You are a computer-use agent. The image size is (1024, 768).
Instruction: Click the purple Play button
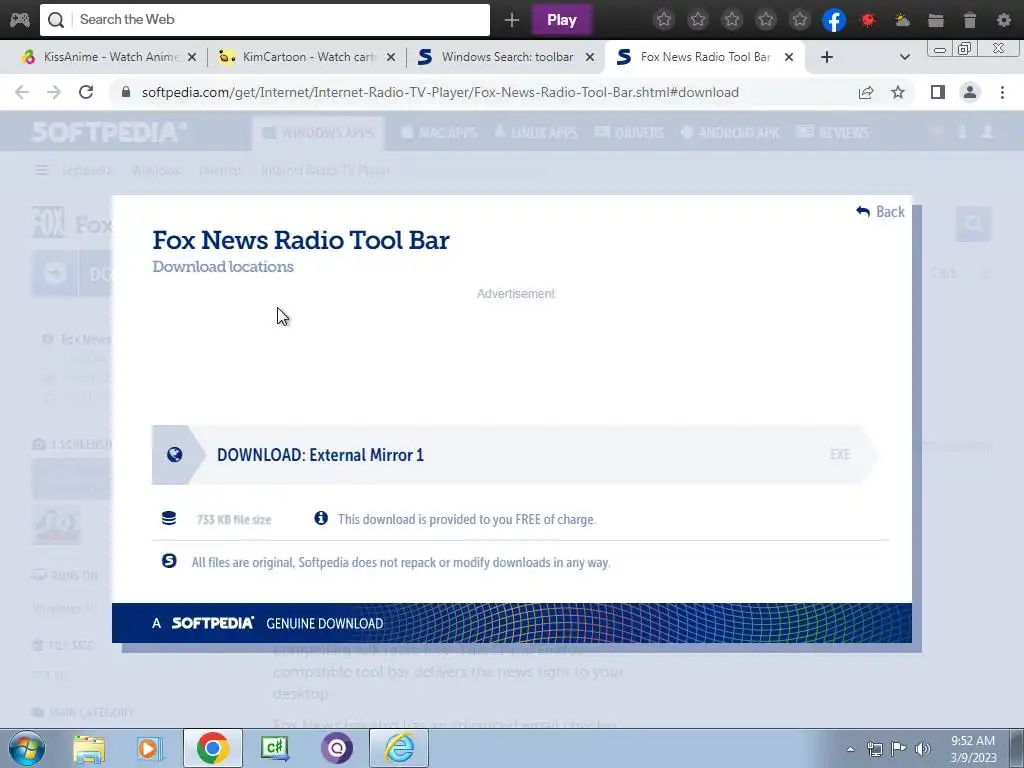click(562, 20)
